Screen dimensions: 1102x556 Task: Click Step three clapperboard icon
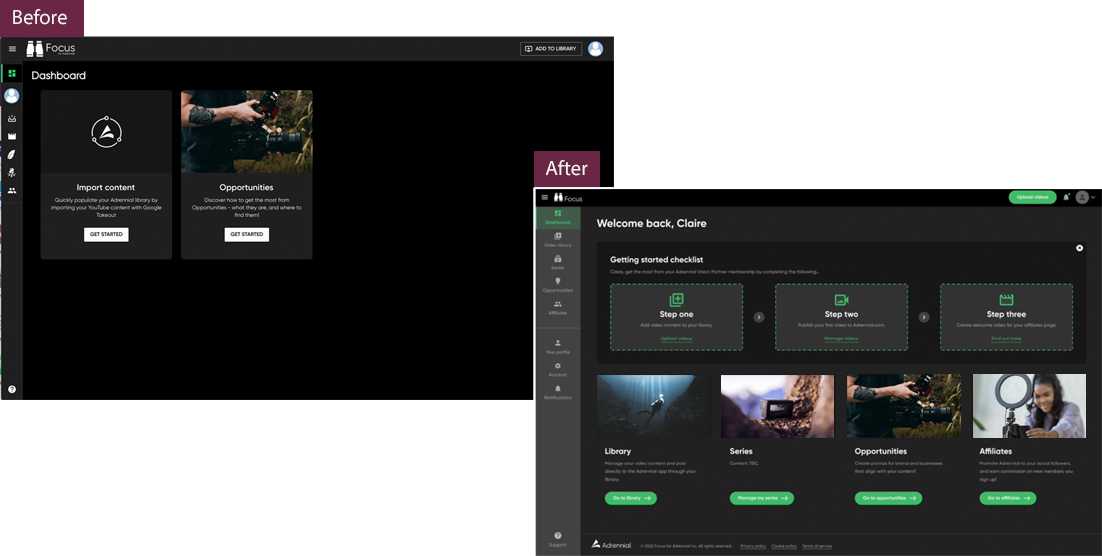[x=1006, y=300]
